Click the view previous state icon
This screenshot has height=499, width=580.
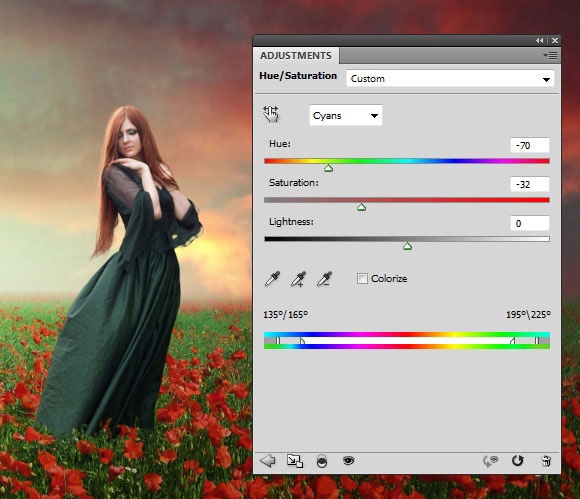click(x=490, y=461)
